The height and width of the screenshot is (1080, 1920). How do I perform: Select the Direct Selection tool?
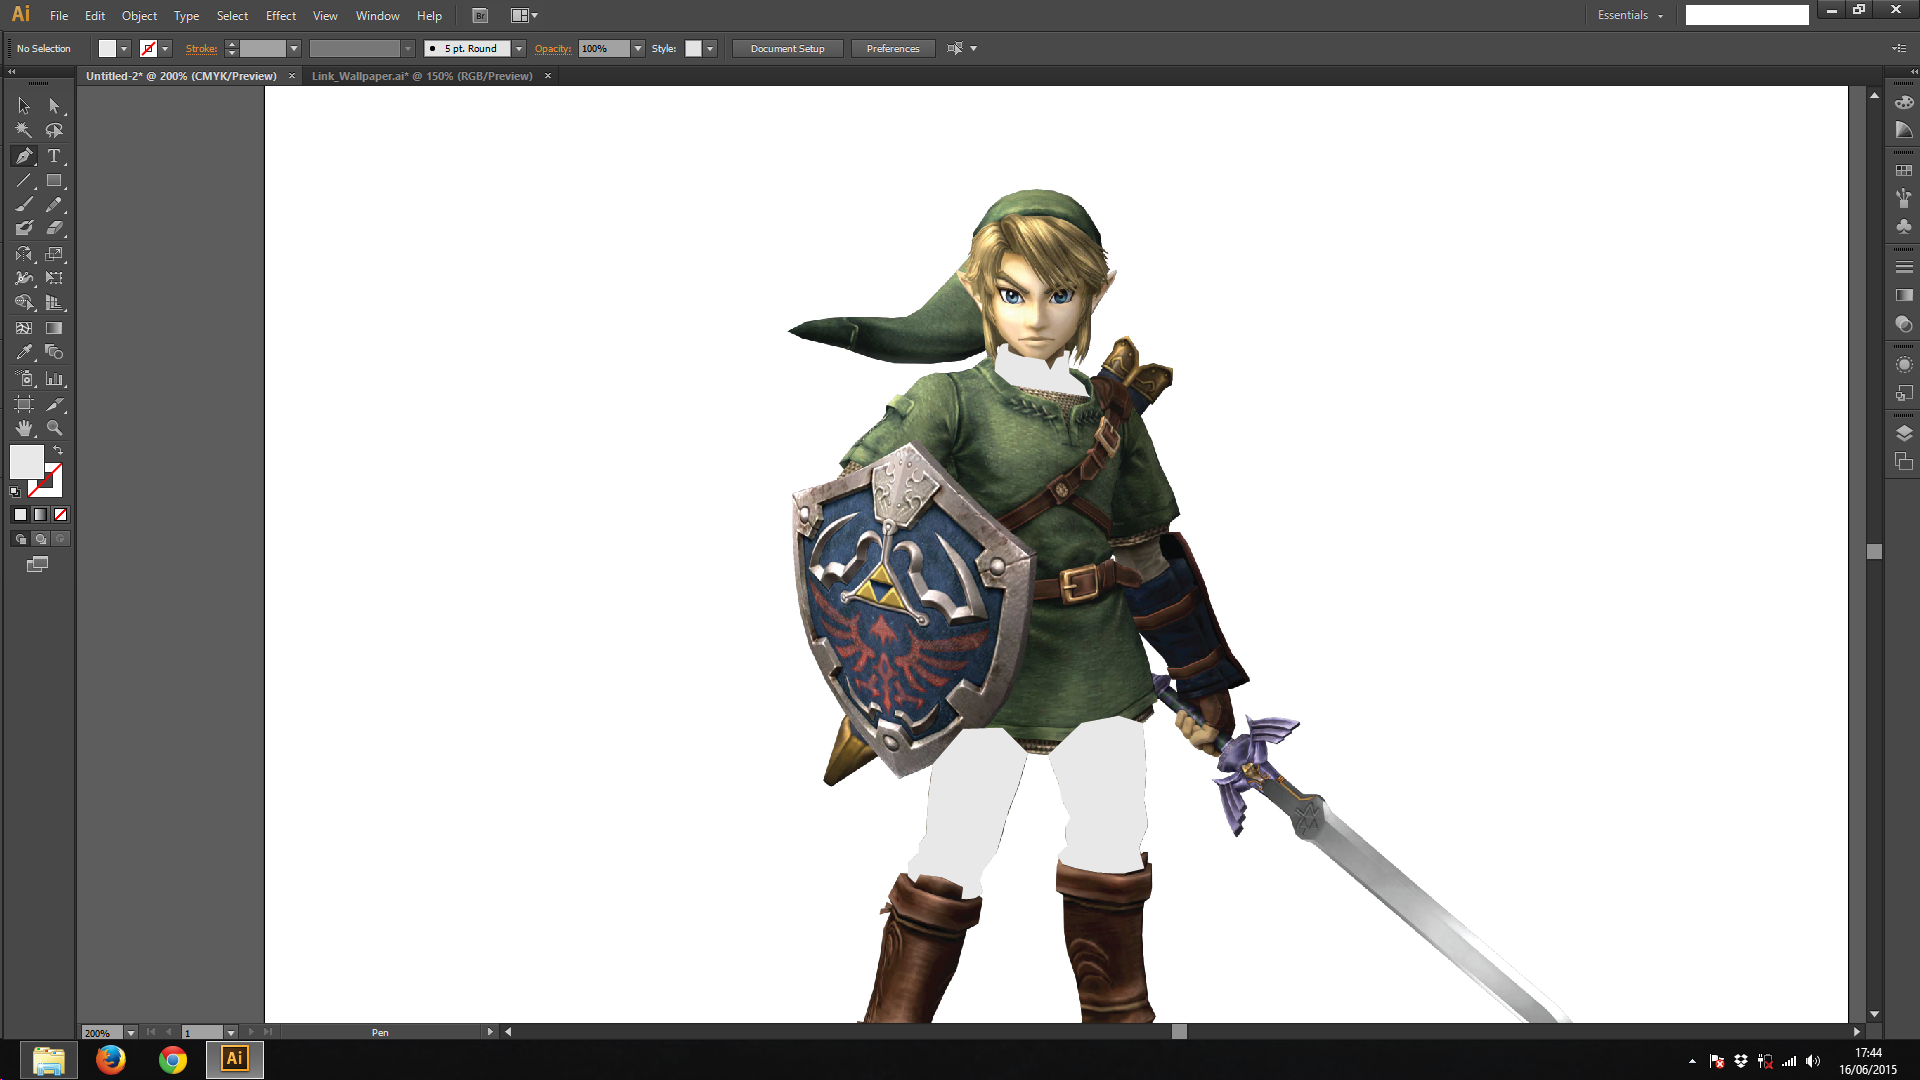click(54, 105)
